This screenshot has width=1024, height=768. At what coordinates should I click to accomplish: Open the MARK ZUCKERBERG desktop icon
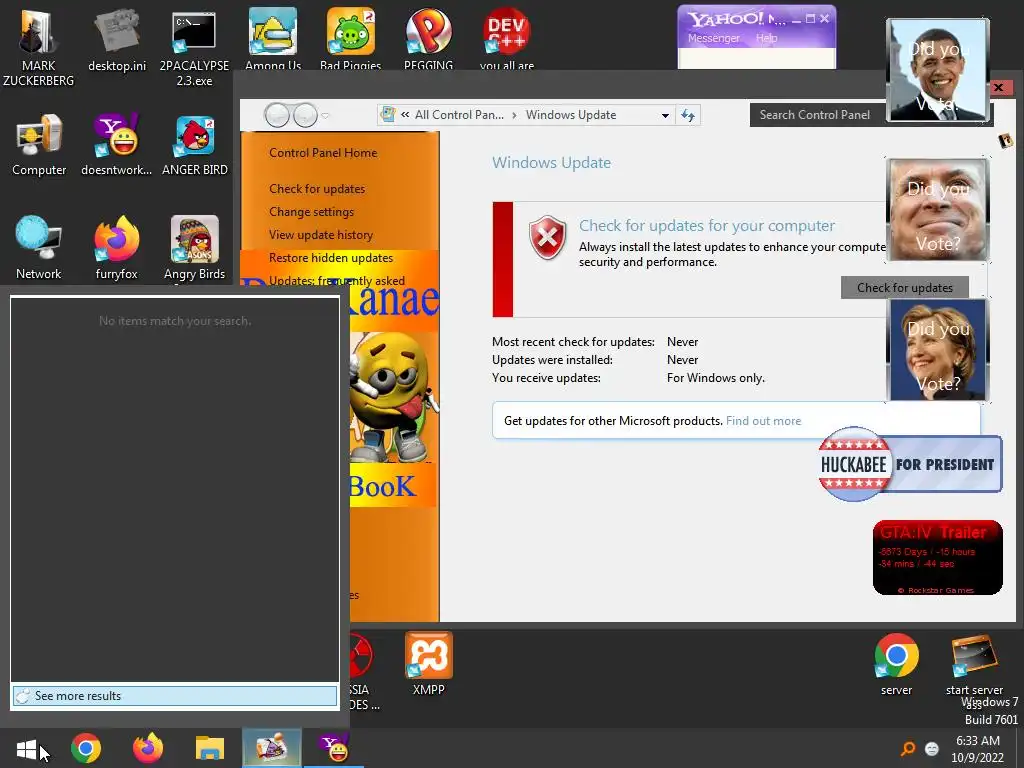click(38, 46)
